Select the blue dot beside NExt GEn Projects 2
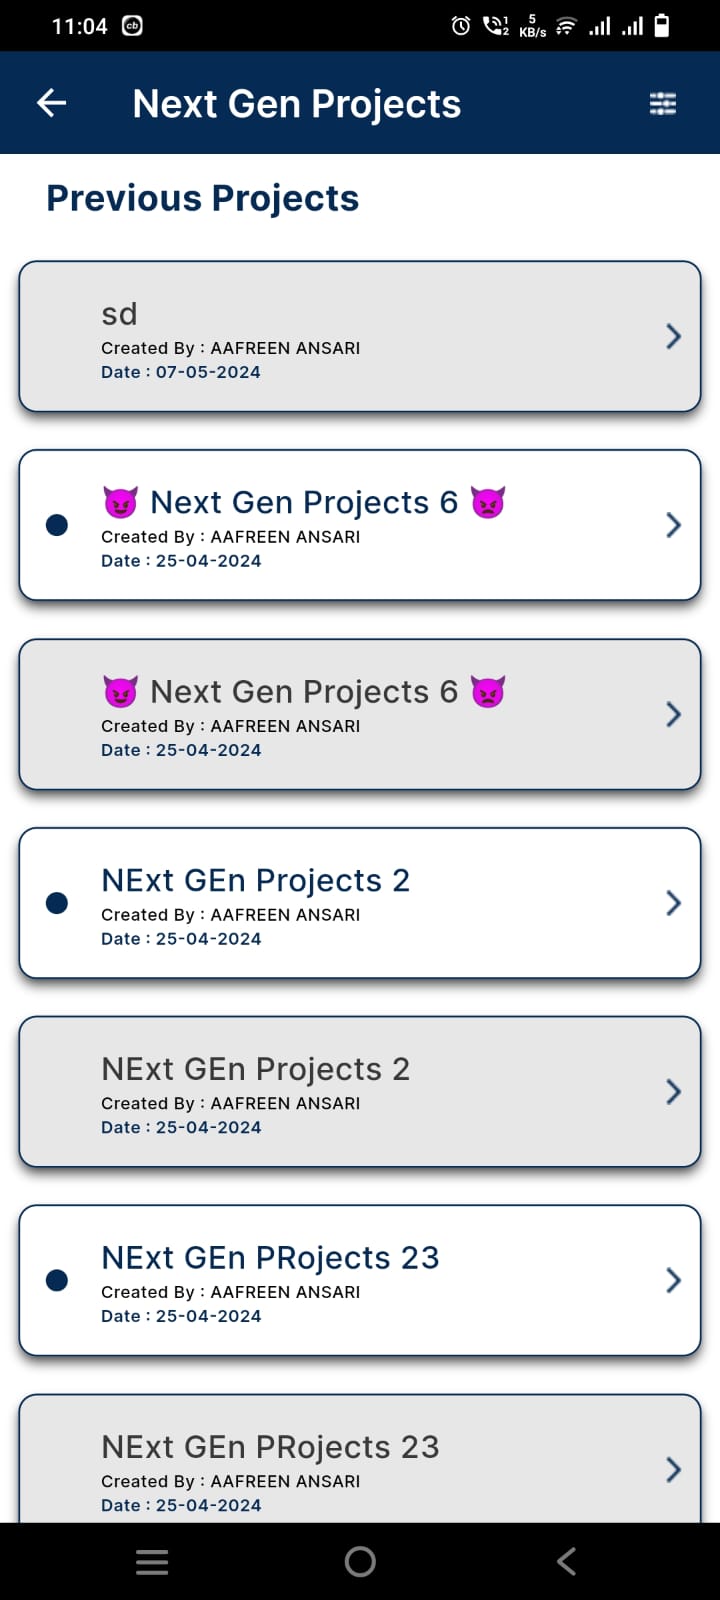 [x=57, y=903]
